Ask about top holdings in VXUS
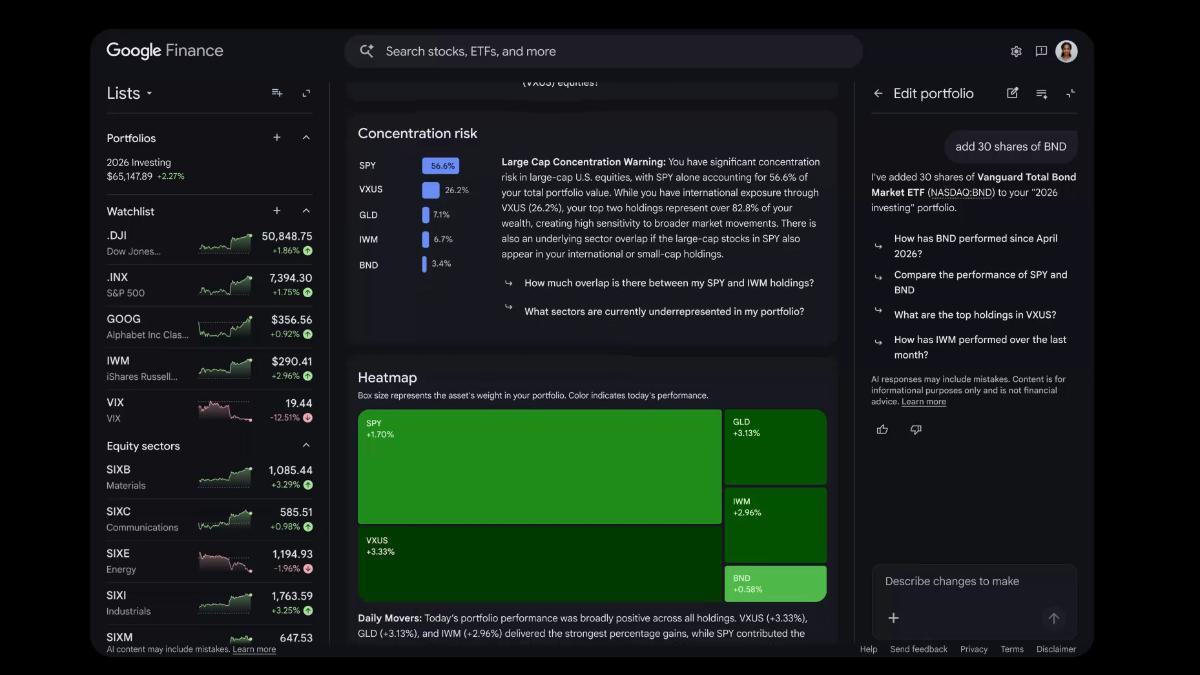Viewport: 1200px width, 675px height. point(975,315)
